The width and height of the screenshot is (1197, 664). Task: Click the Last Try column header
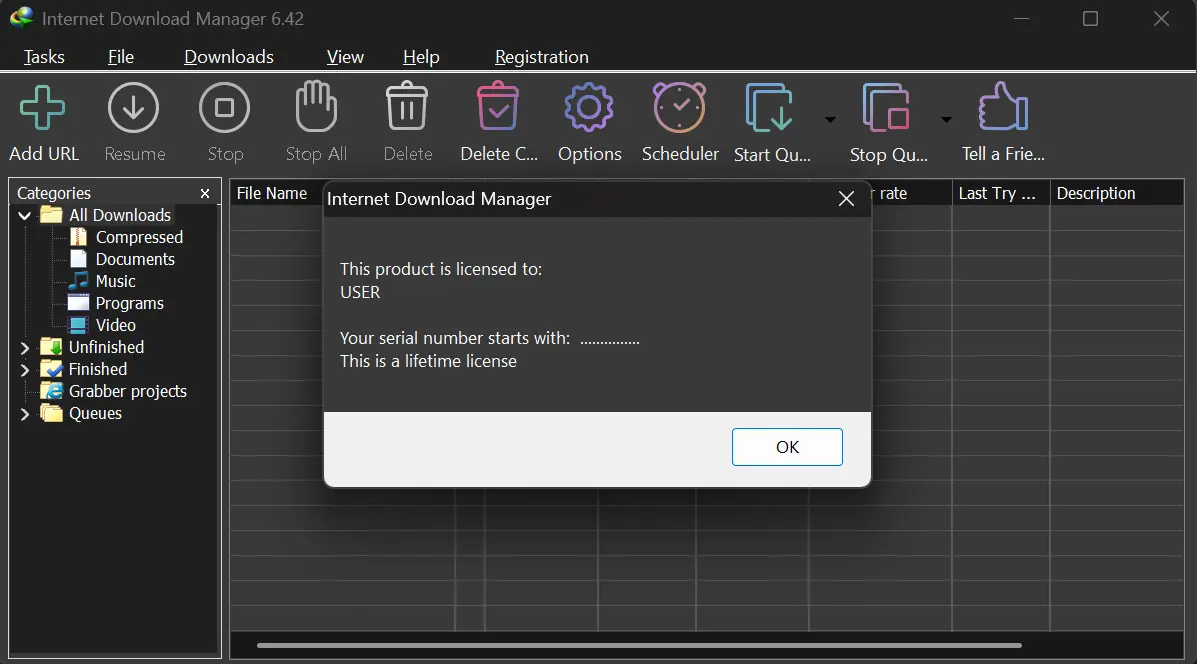coord(1000,193)
